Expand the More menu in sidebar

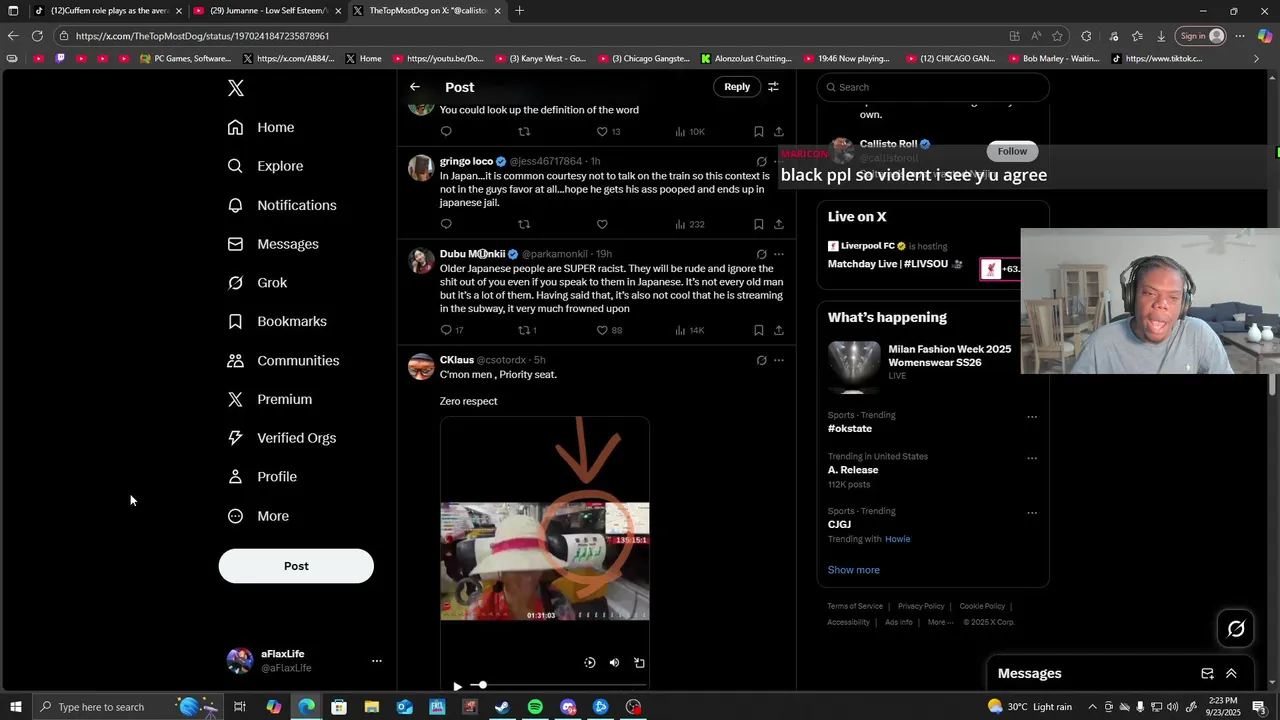pos(258,516)
